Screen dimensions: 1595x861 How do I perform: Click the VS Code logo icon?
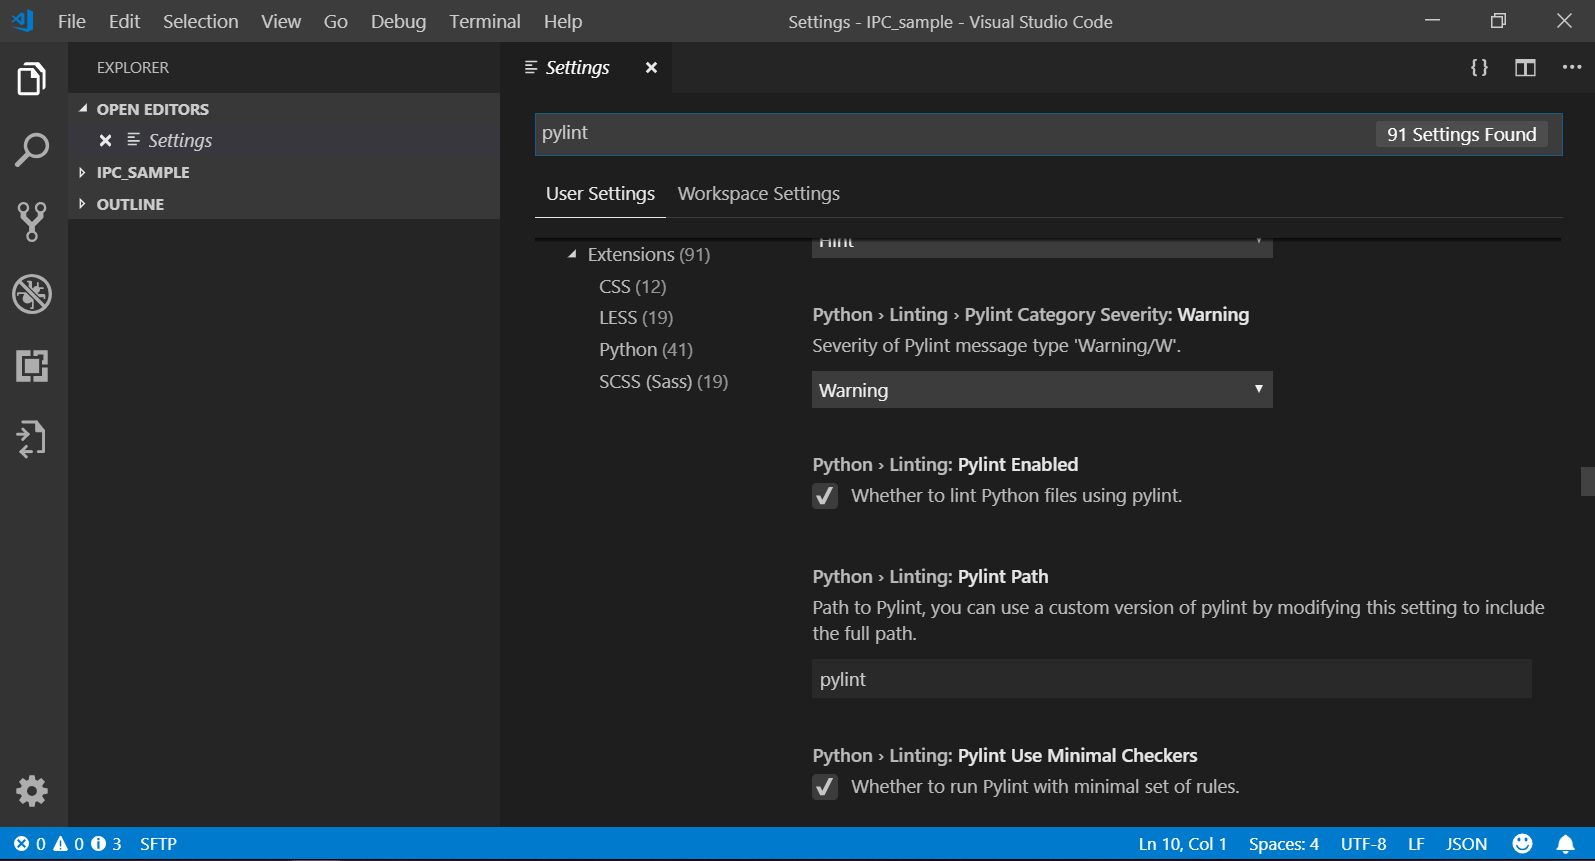click(x=22, y=21)
